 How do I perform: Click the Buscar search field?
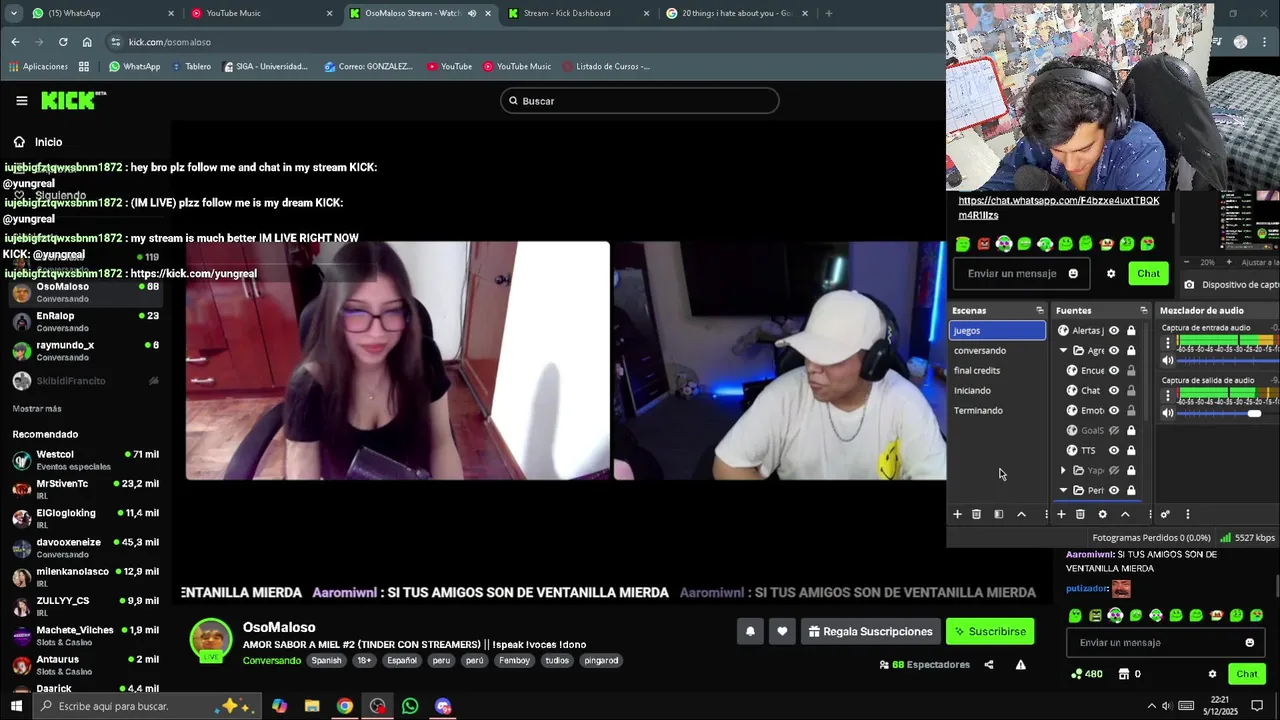(x=640, y=101)
